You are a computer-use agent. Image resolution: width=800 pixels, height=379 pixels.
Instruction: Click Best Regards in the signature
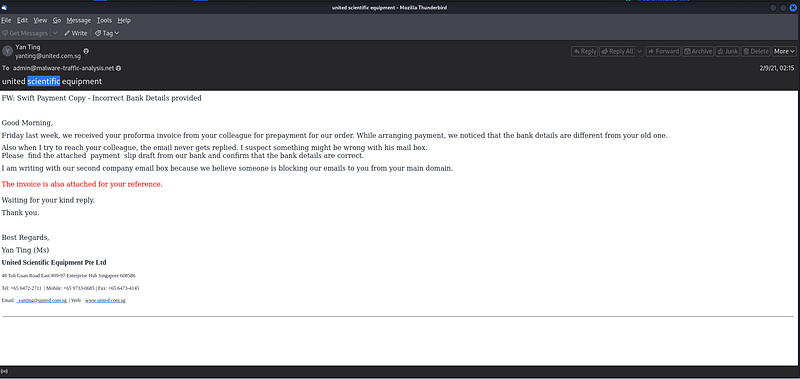(x=26, y=238)
